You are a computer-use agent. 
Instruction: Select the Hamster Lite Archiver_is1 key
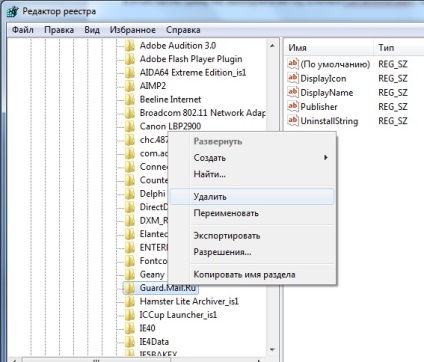pos(189,301)
